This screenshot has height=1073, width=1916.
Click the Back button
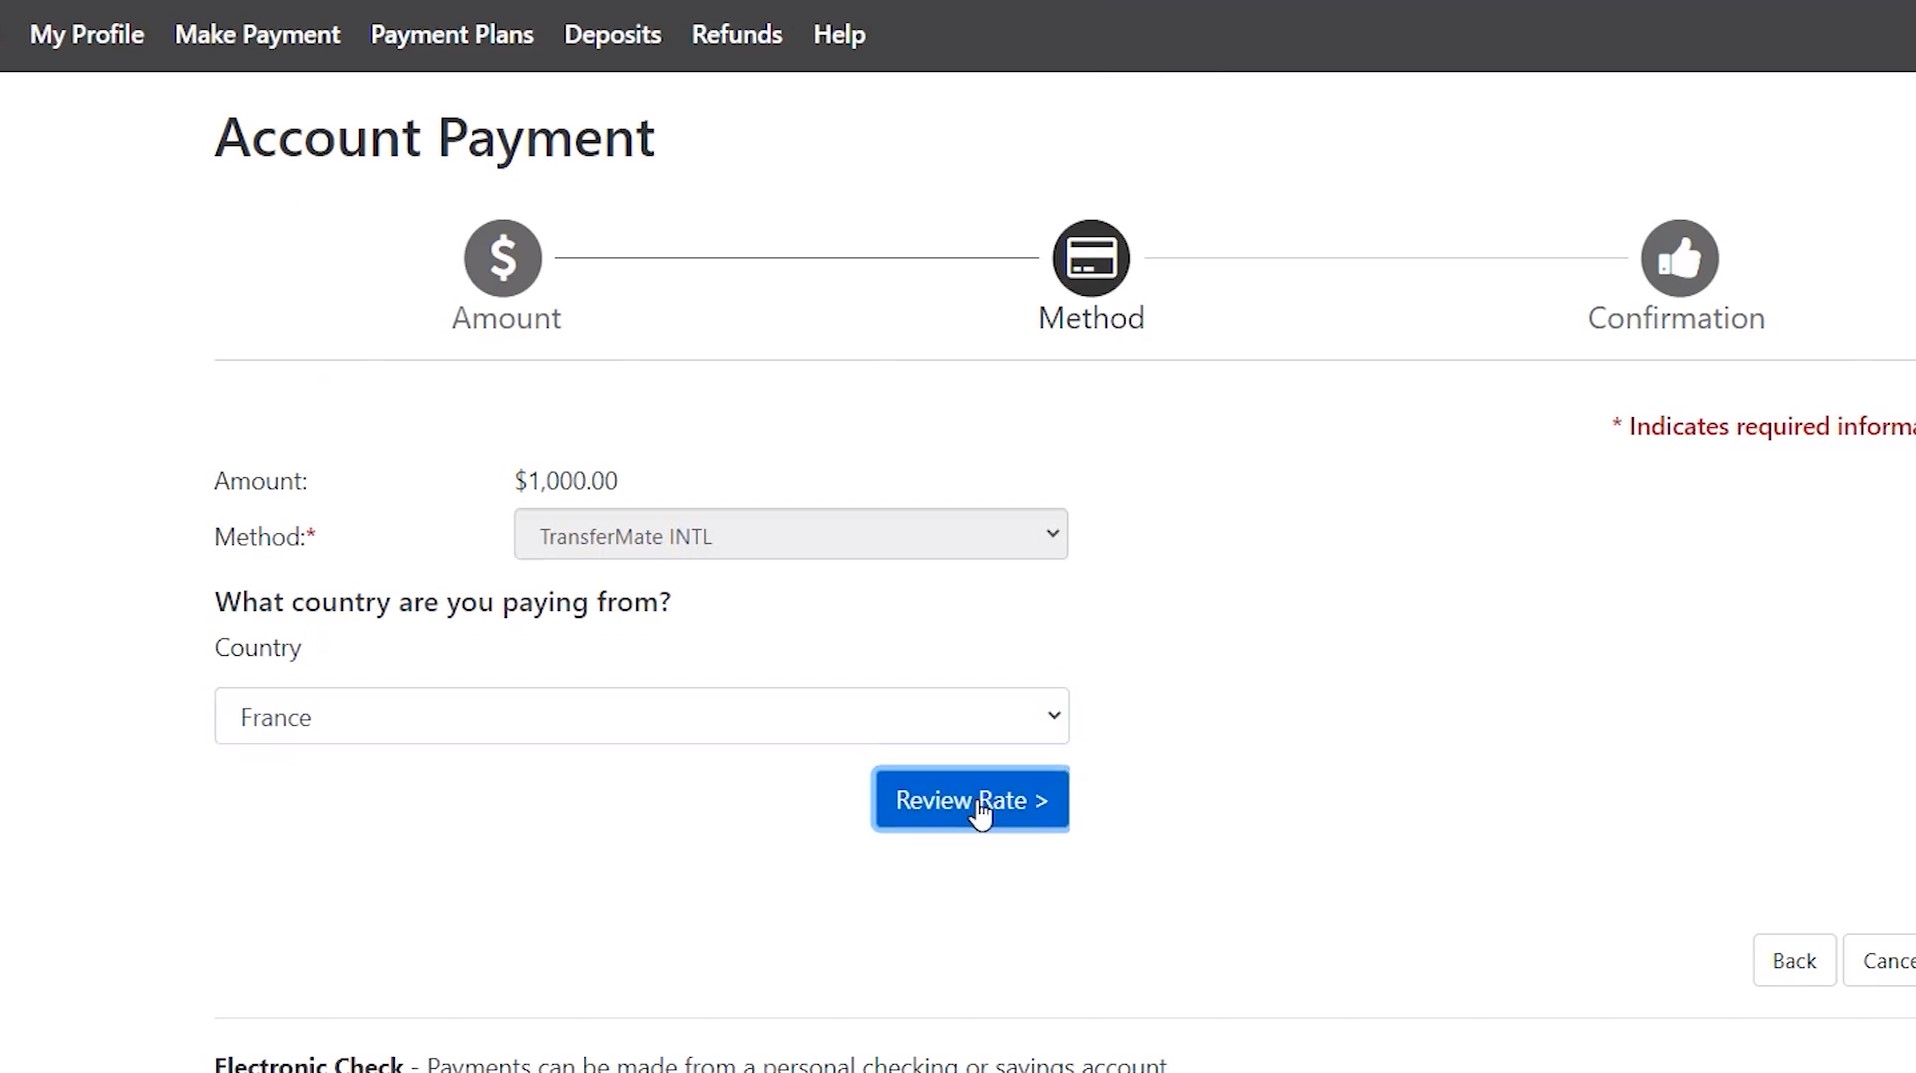pyautogui.click(x=1793, y=960)
